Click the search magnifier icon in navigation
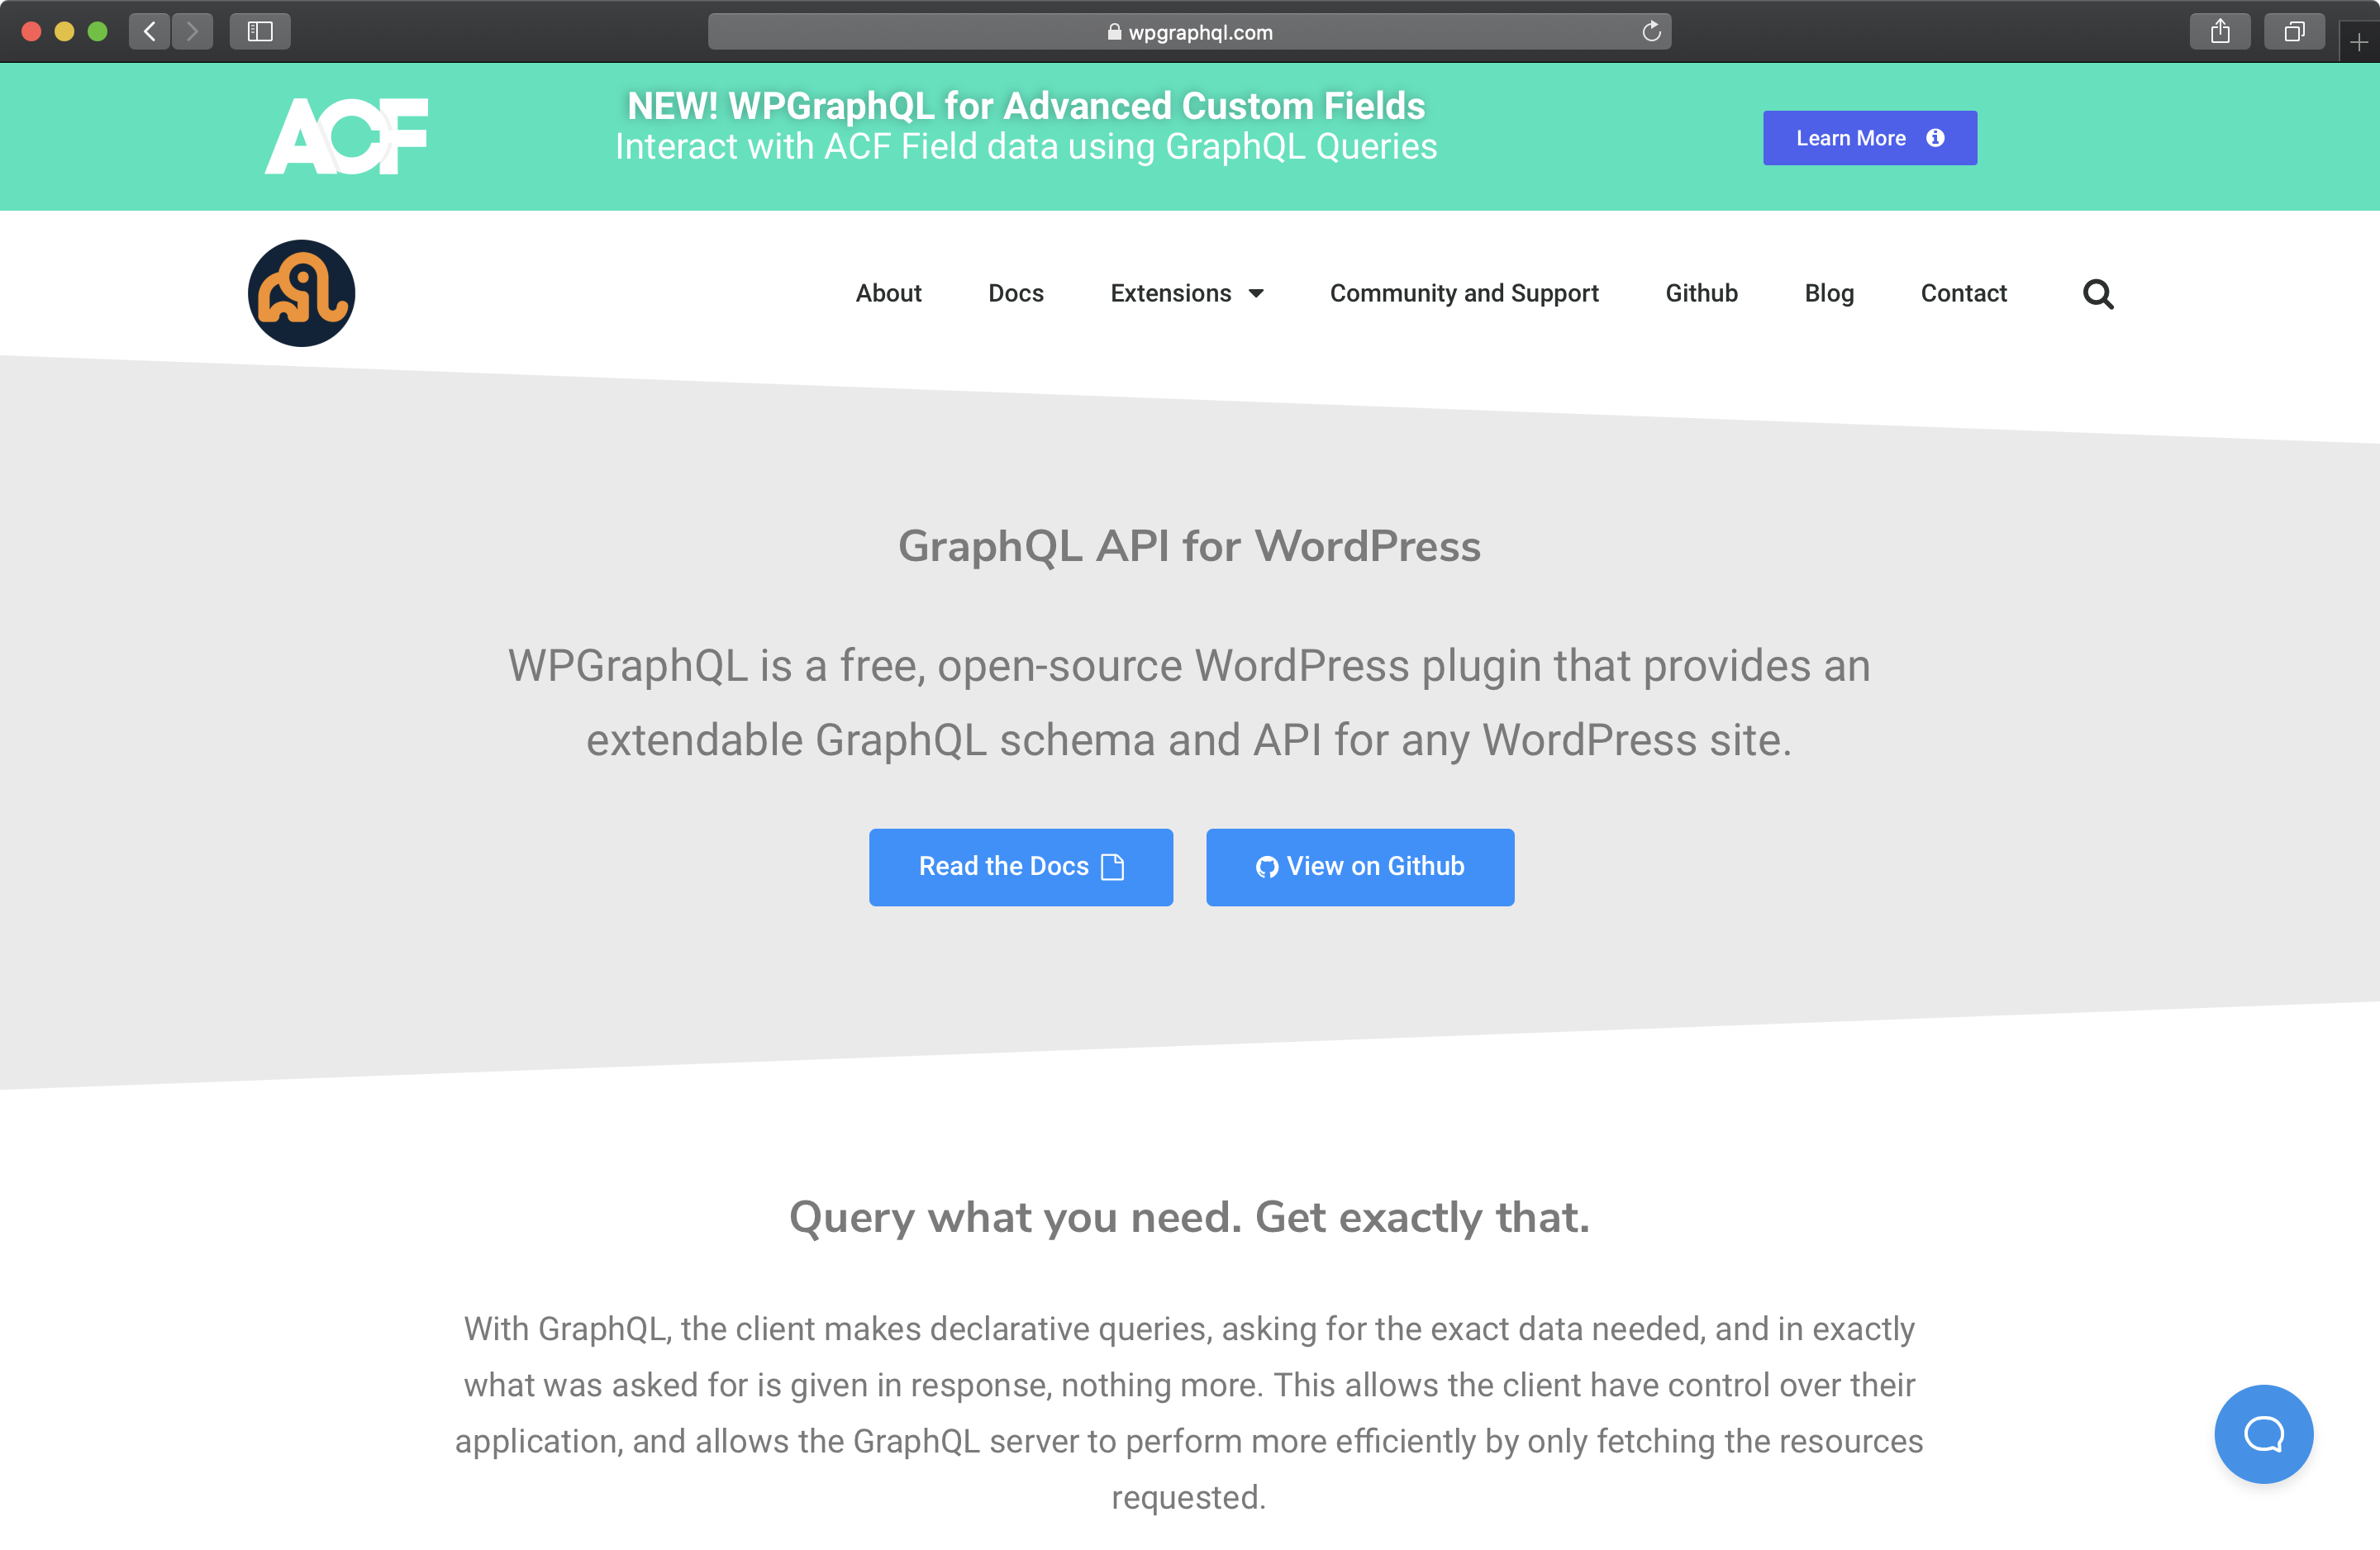 pyautogui.click(x=2097, y=294)
